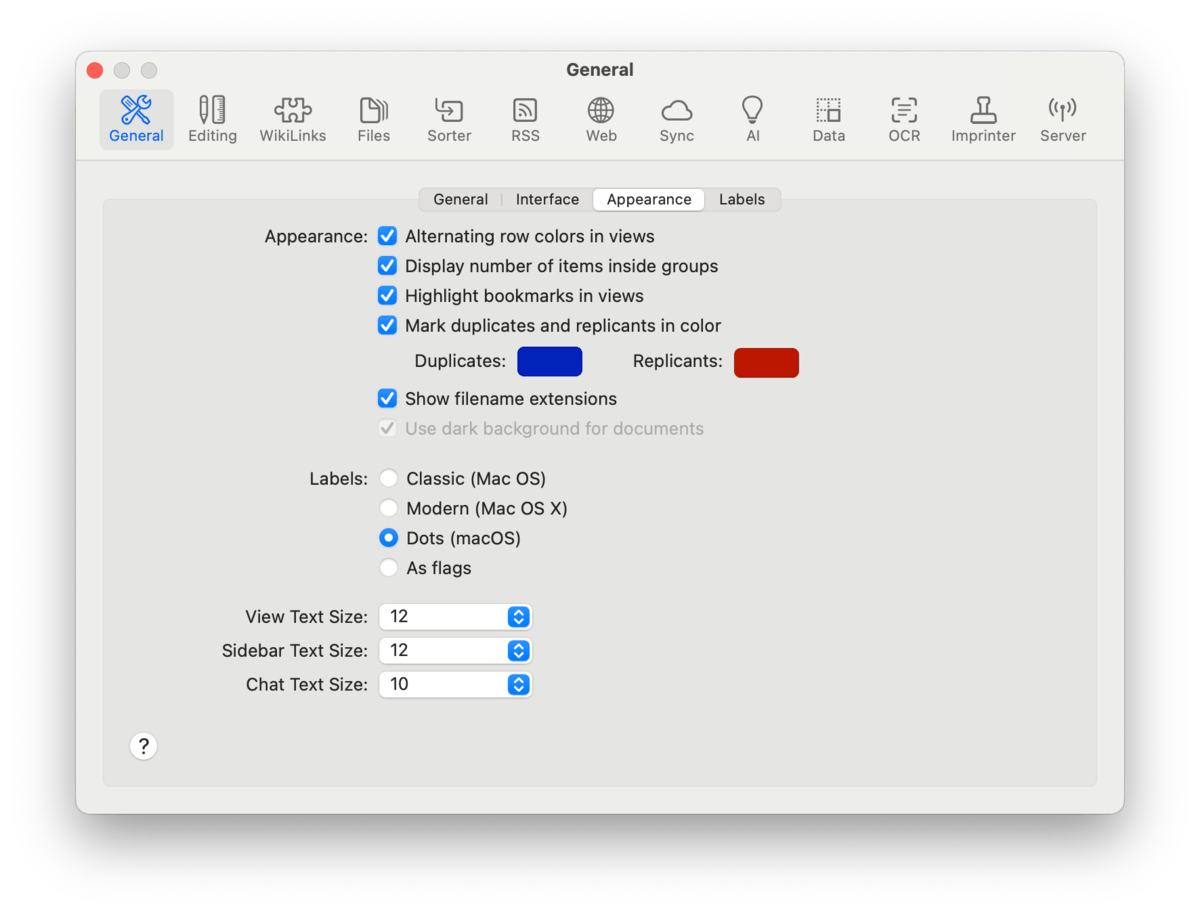This screenshot has height=914, width=1200.
Task: Click the help question mark button
Action: tap(144, 746)
